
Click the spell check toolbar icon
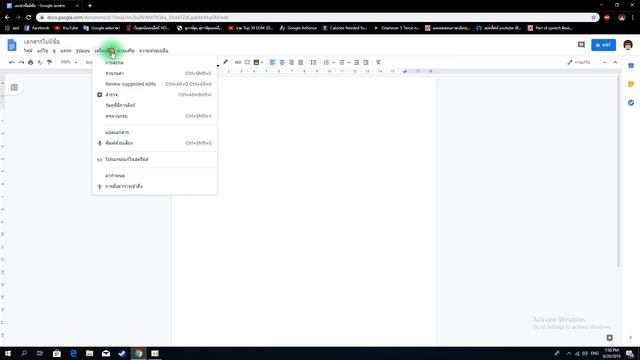(40, 62)
